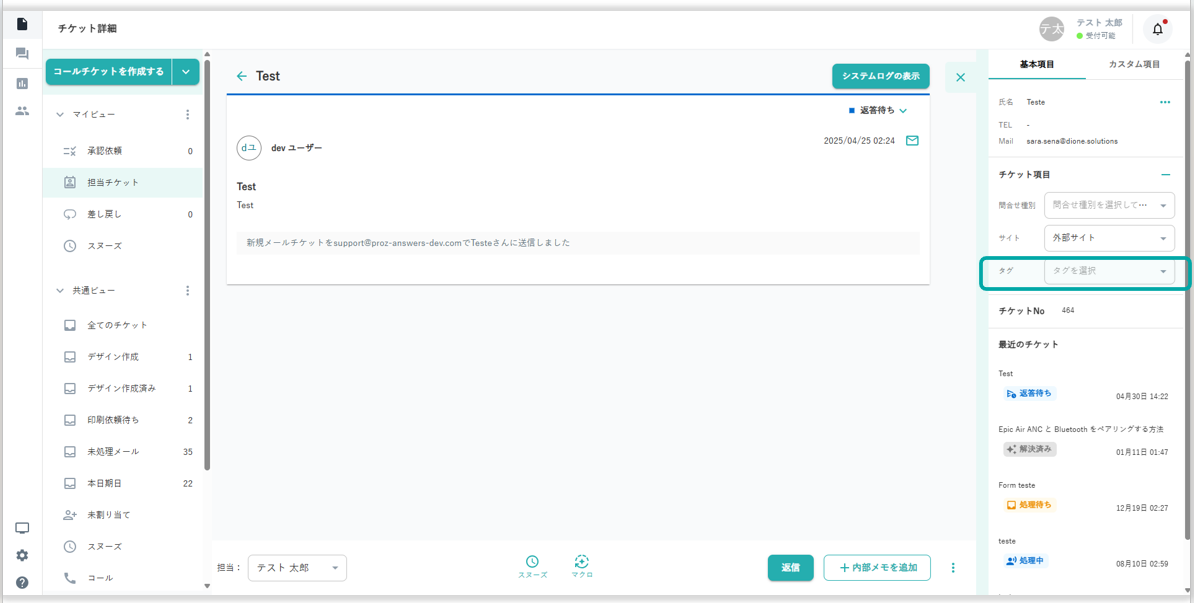Open the タグを選択 dropdown
The width and height of the screenshot is (1194, 603).
[x=1109, y=271]
